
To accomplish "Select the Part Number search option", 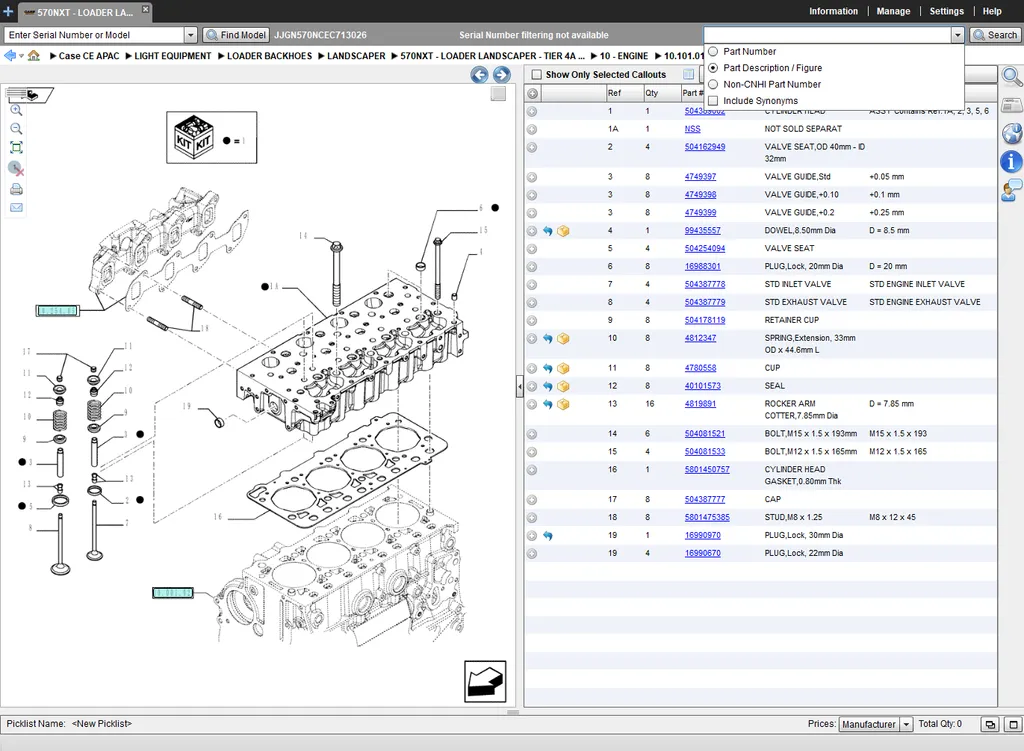I will point(713,52).
